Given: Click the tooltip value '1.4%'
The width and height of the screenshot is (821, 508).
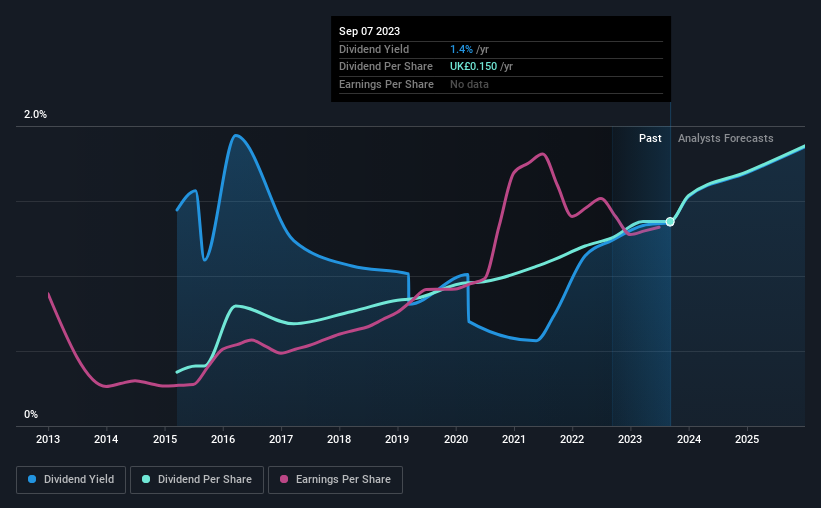Looking at the screenshot, I should coord(461,49).
